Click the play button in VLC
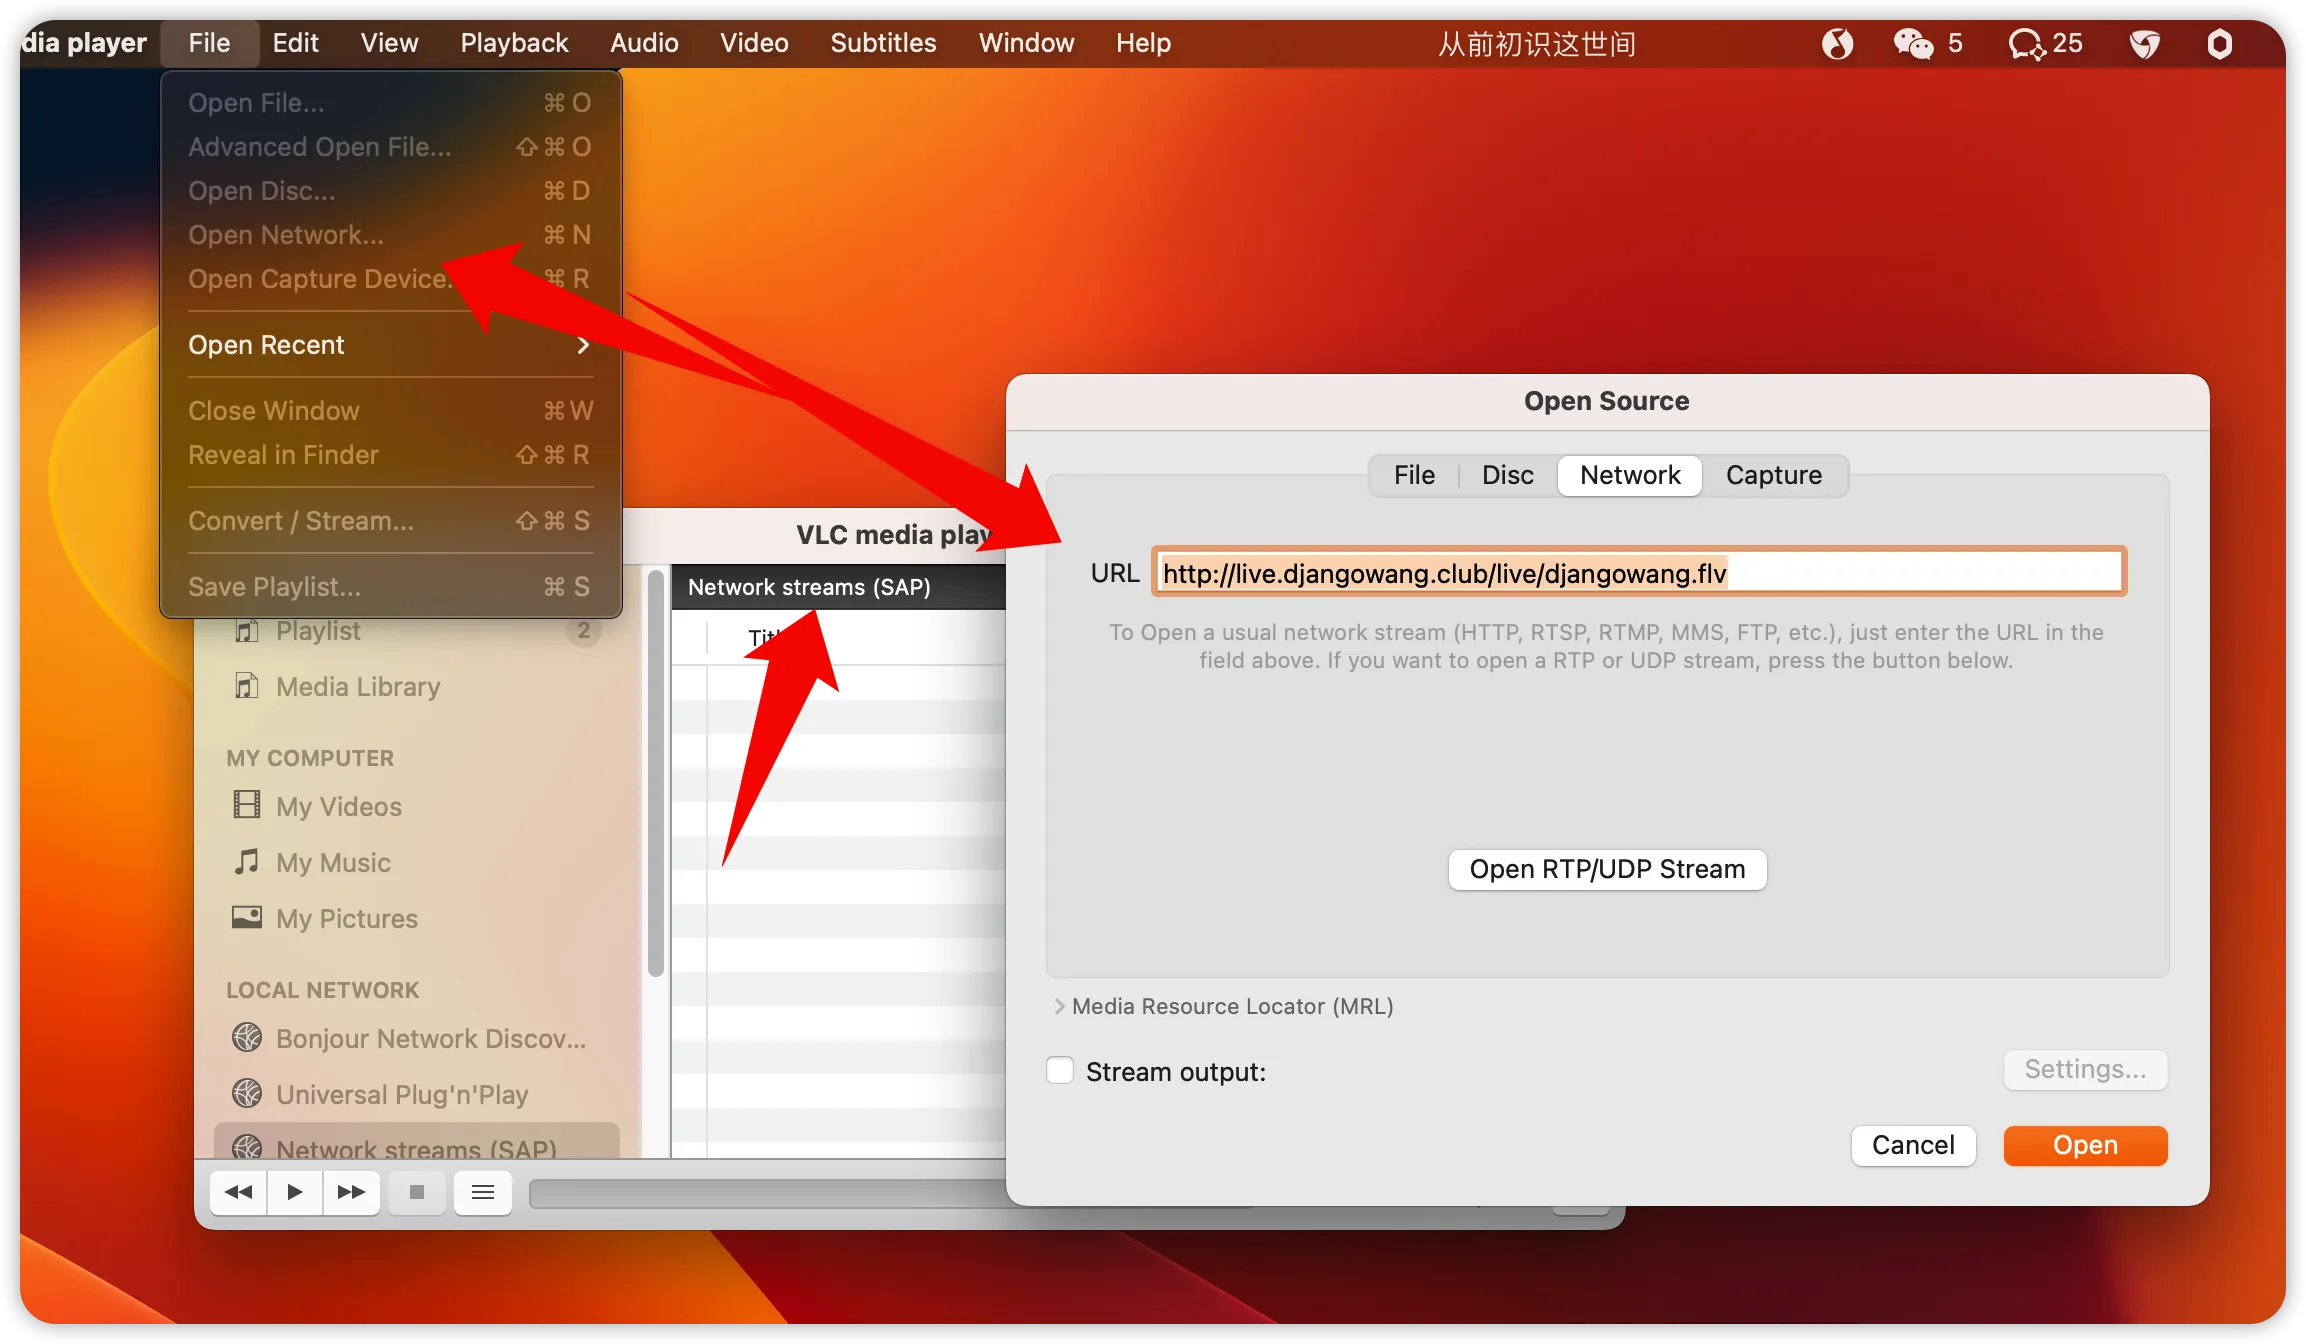Screen dimensions: 2306x1344 coord(295,1191)
